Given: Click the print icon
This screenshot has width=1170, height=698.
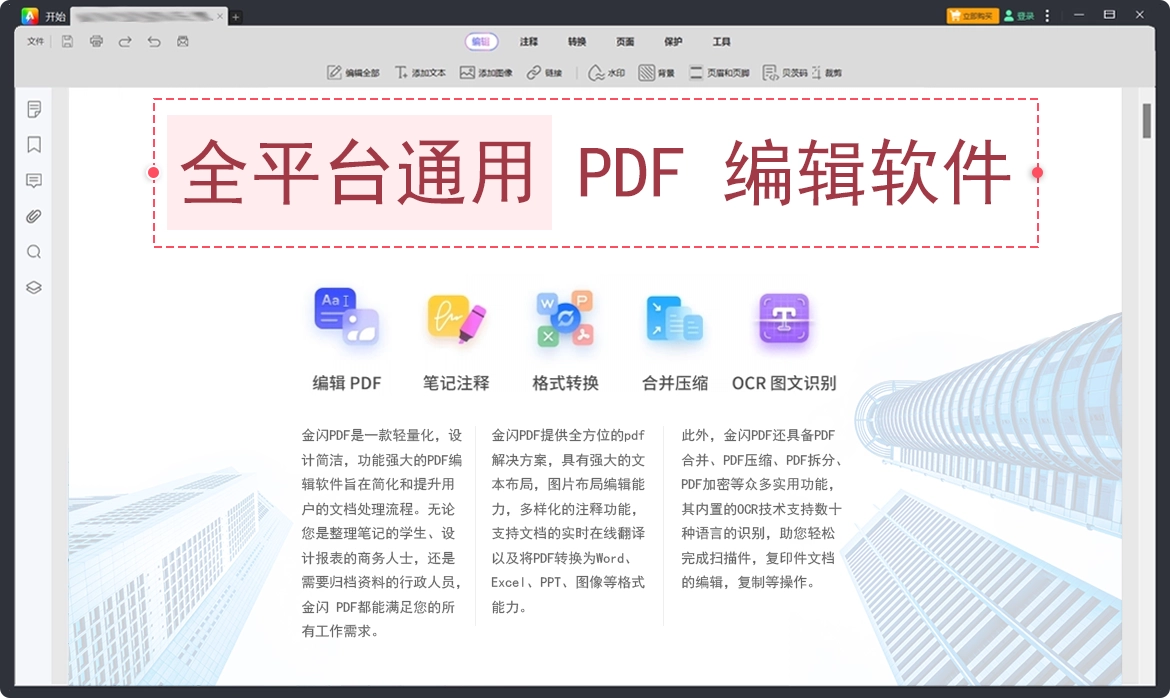Looking at the screenshot, I should (x=96, y=42).
